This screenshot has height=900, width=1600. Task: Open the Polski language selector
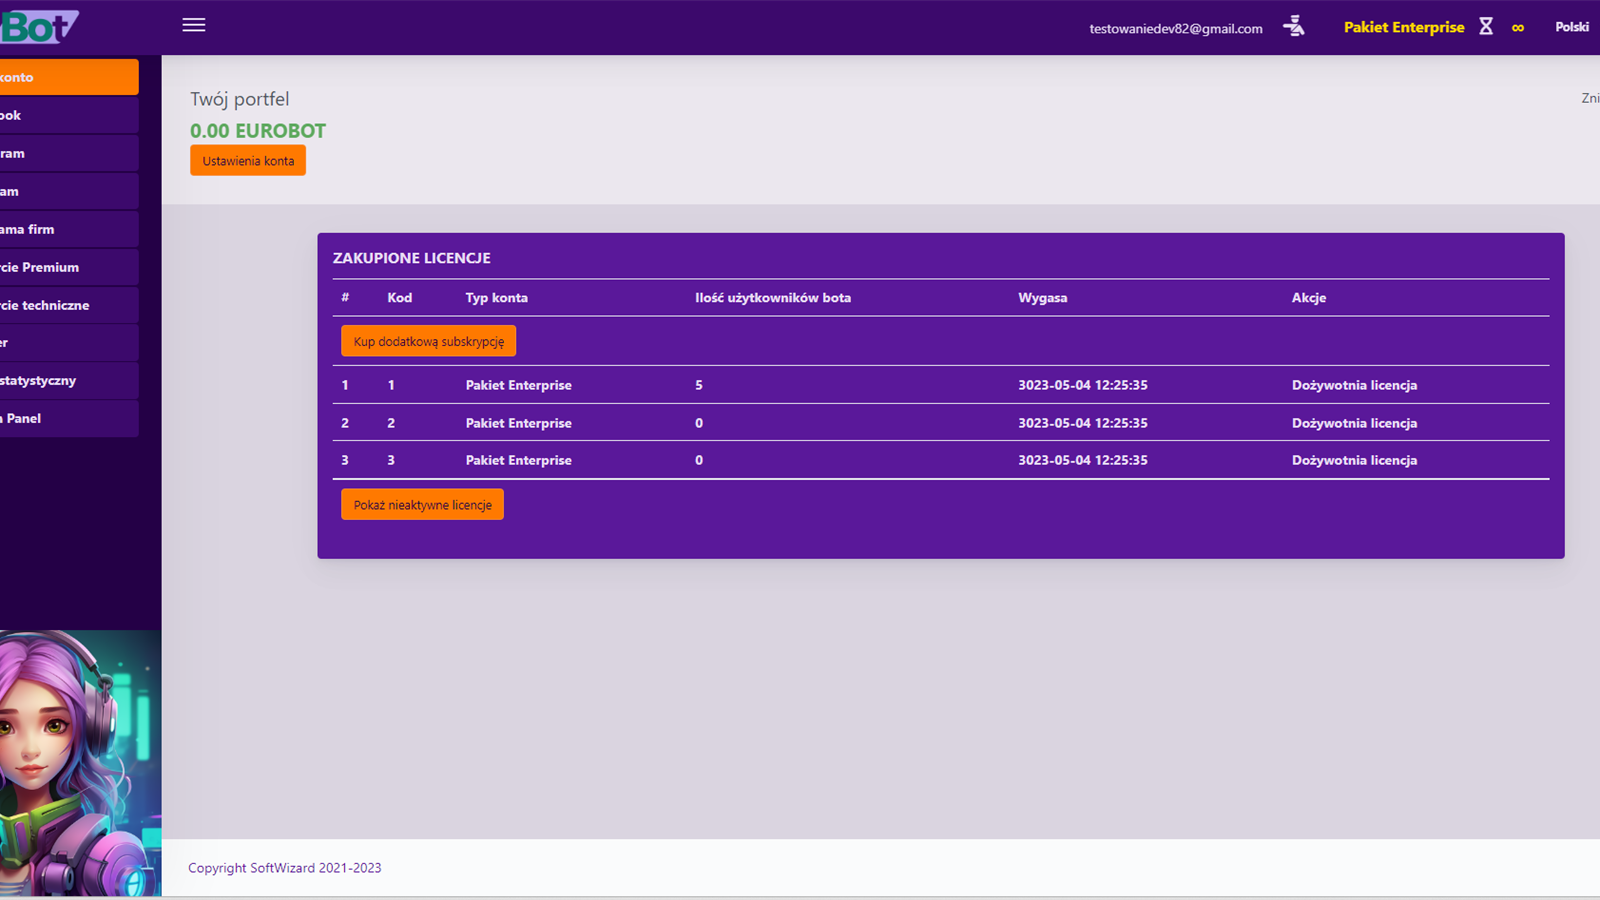pyautogui.click(x=1571, y=27)
